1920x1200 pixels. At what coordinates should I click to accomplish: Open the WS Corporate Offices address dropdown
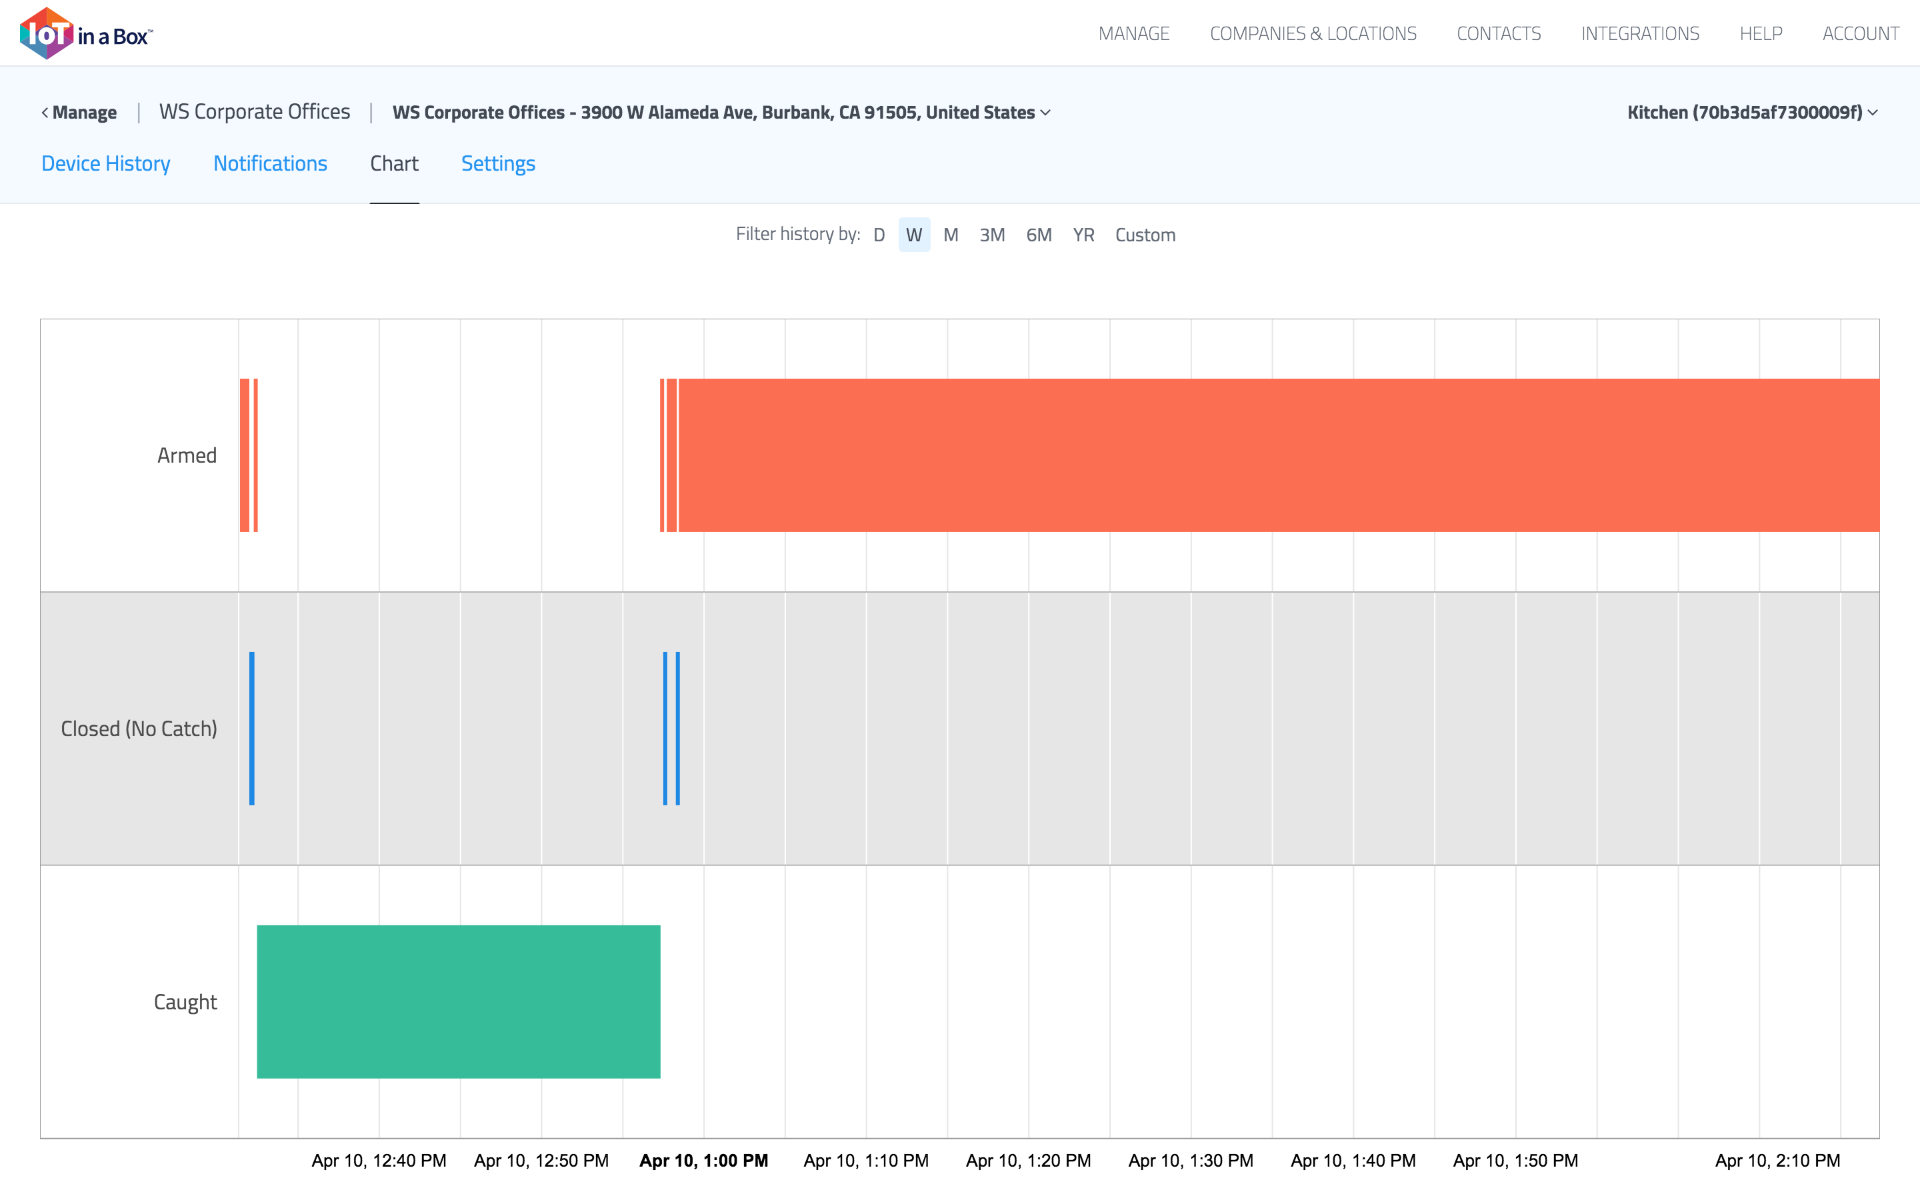721,112
